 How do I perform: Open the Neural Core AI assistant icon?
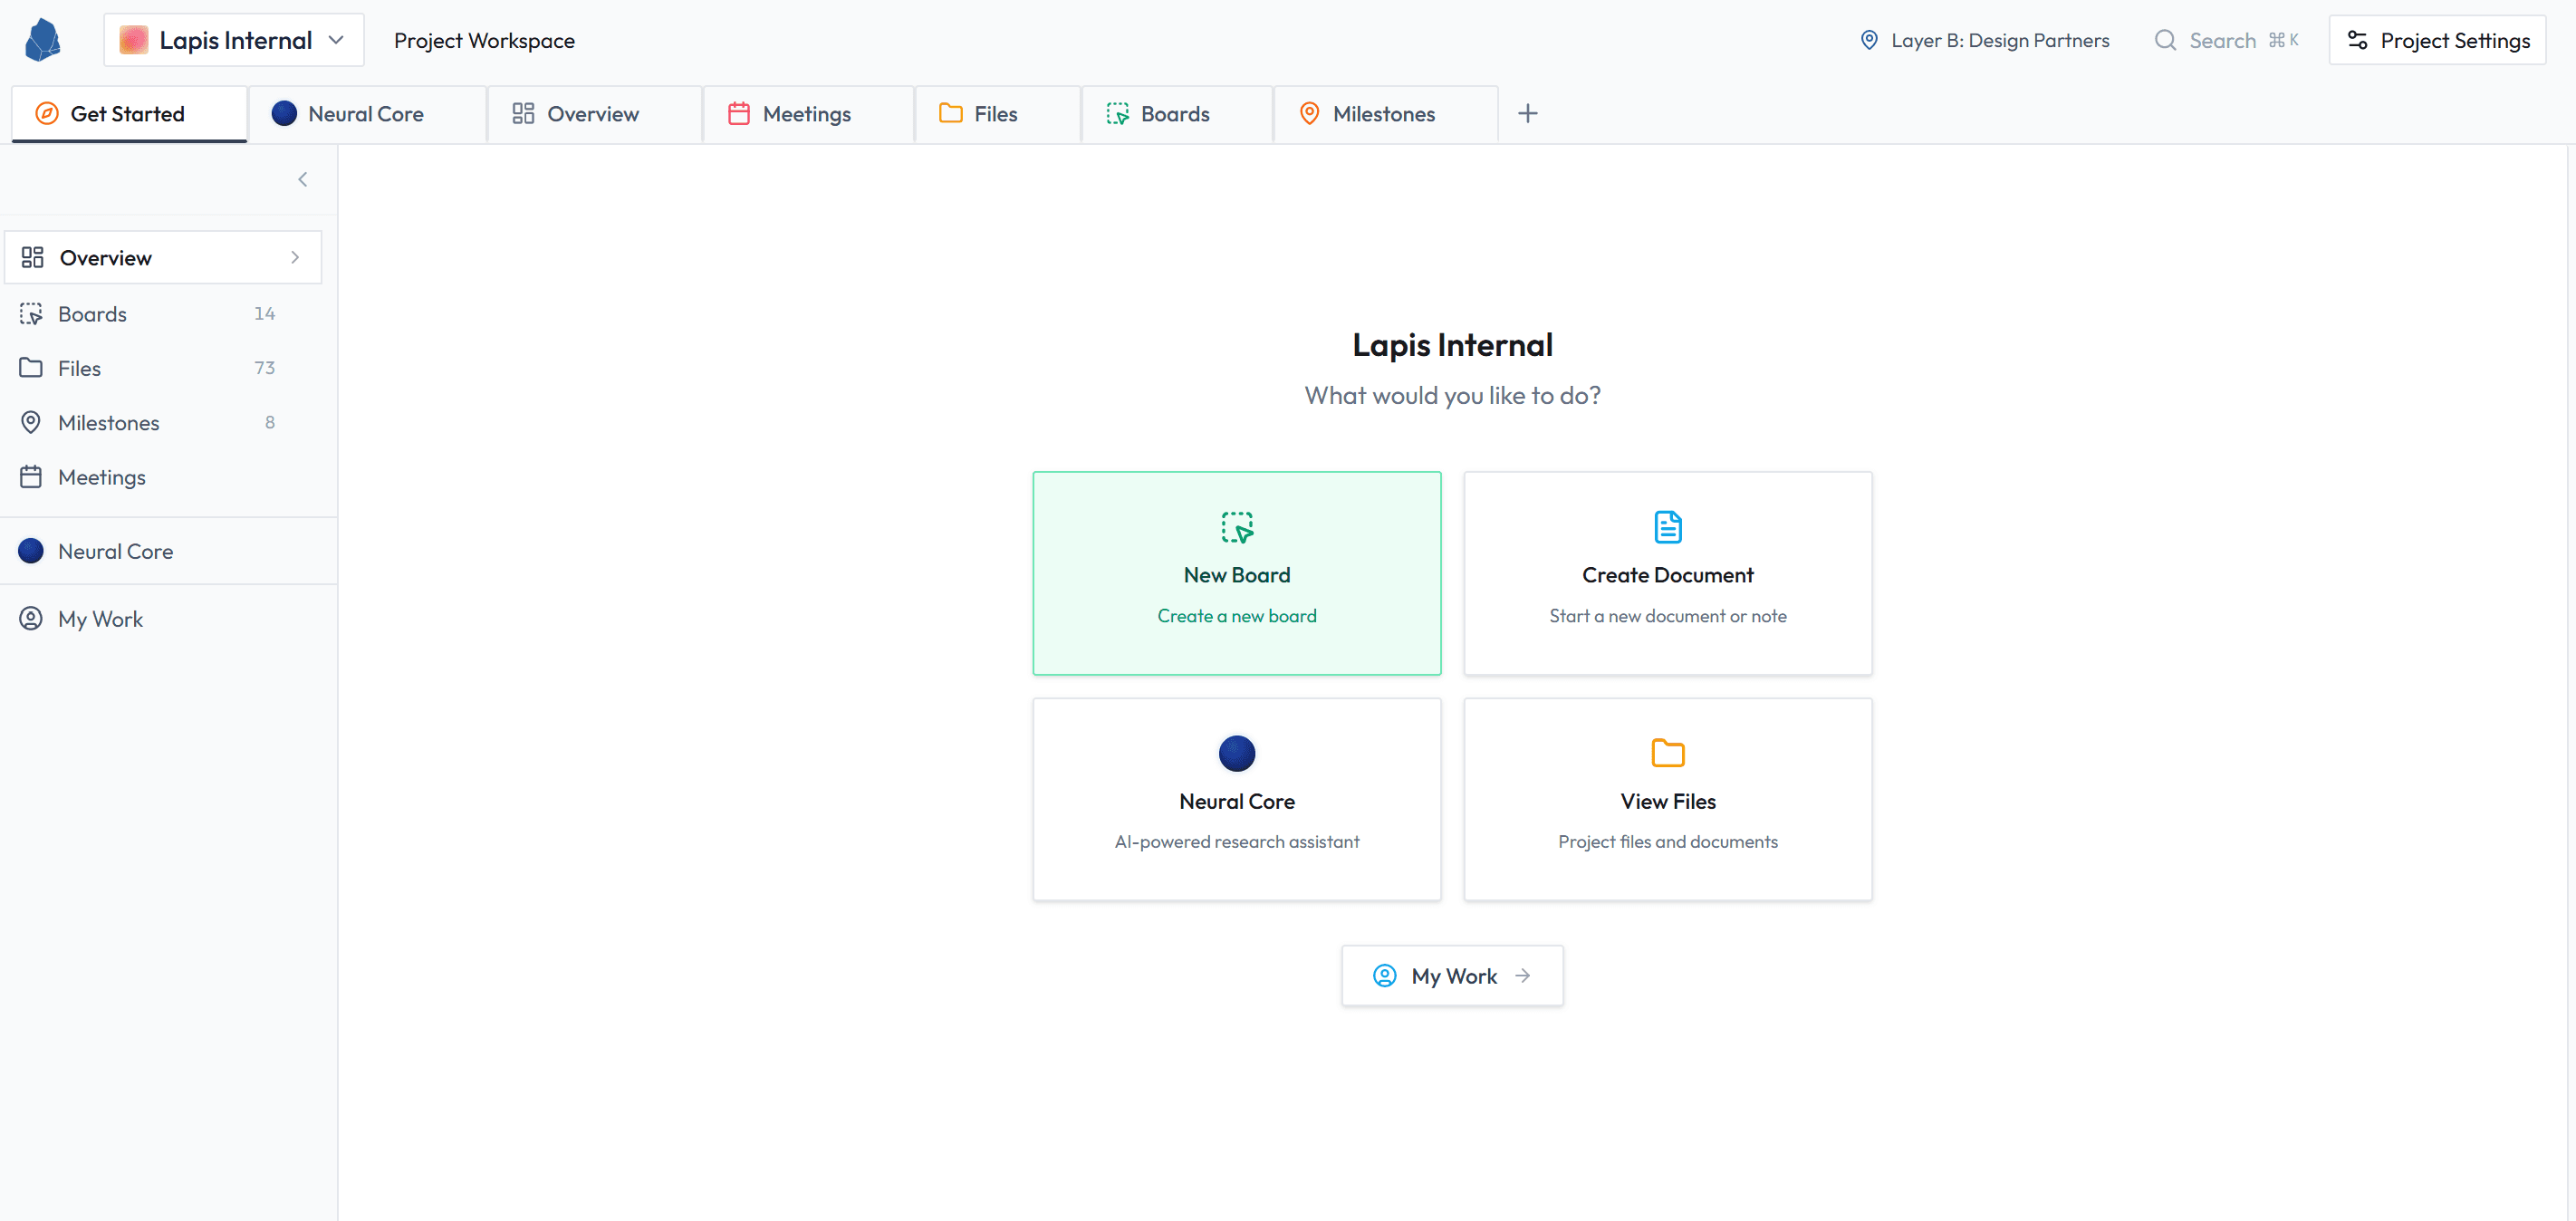point(1237,753)
